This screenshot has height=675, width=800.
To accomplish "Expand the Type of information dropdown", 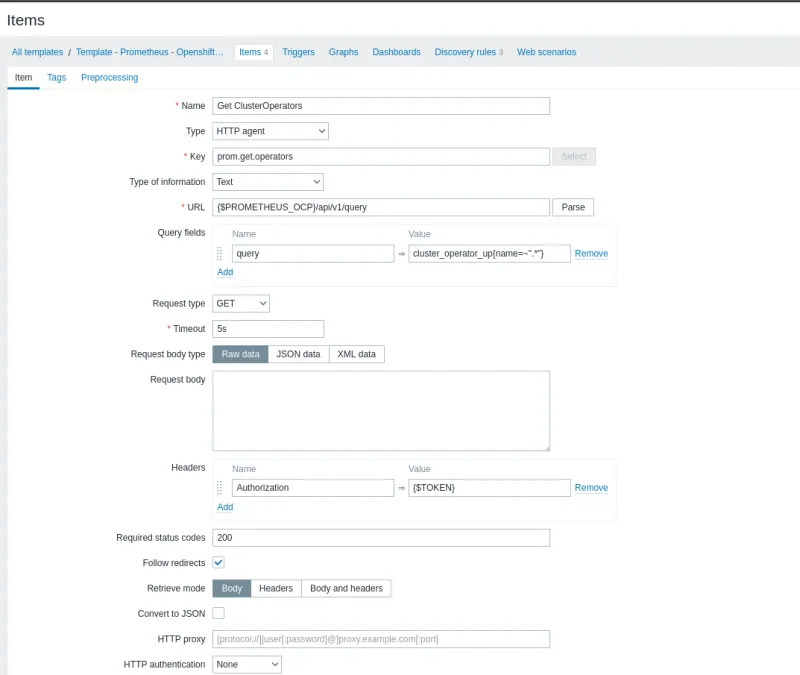I will 268,182.
